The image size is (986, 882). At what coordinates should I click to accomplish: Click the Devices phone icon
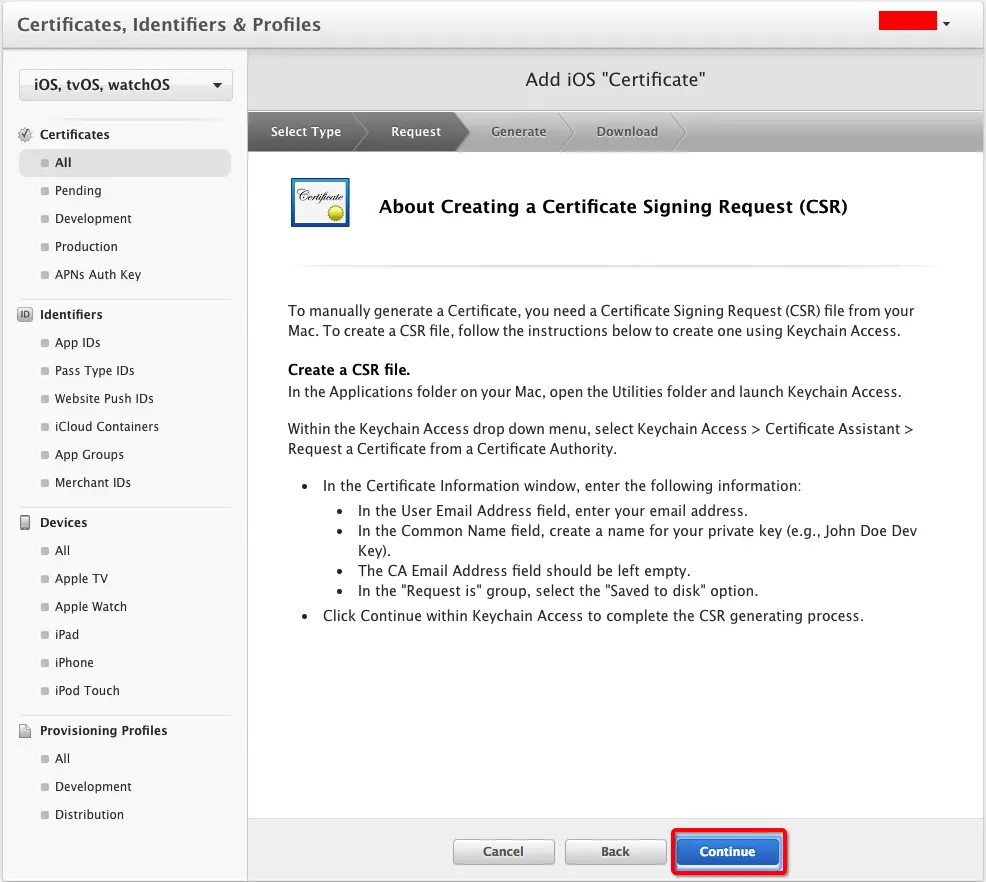[25, 522]
